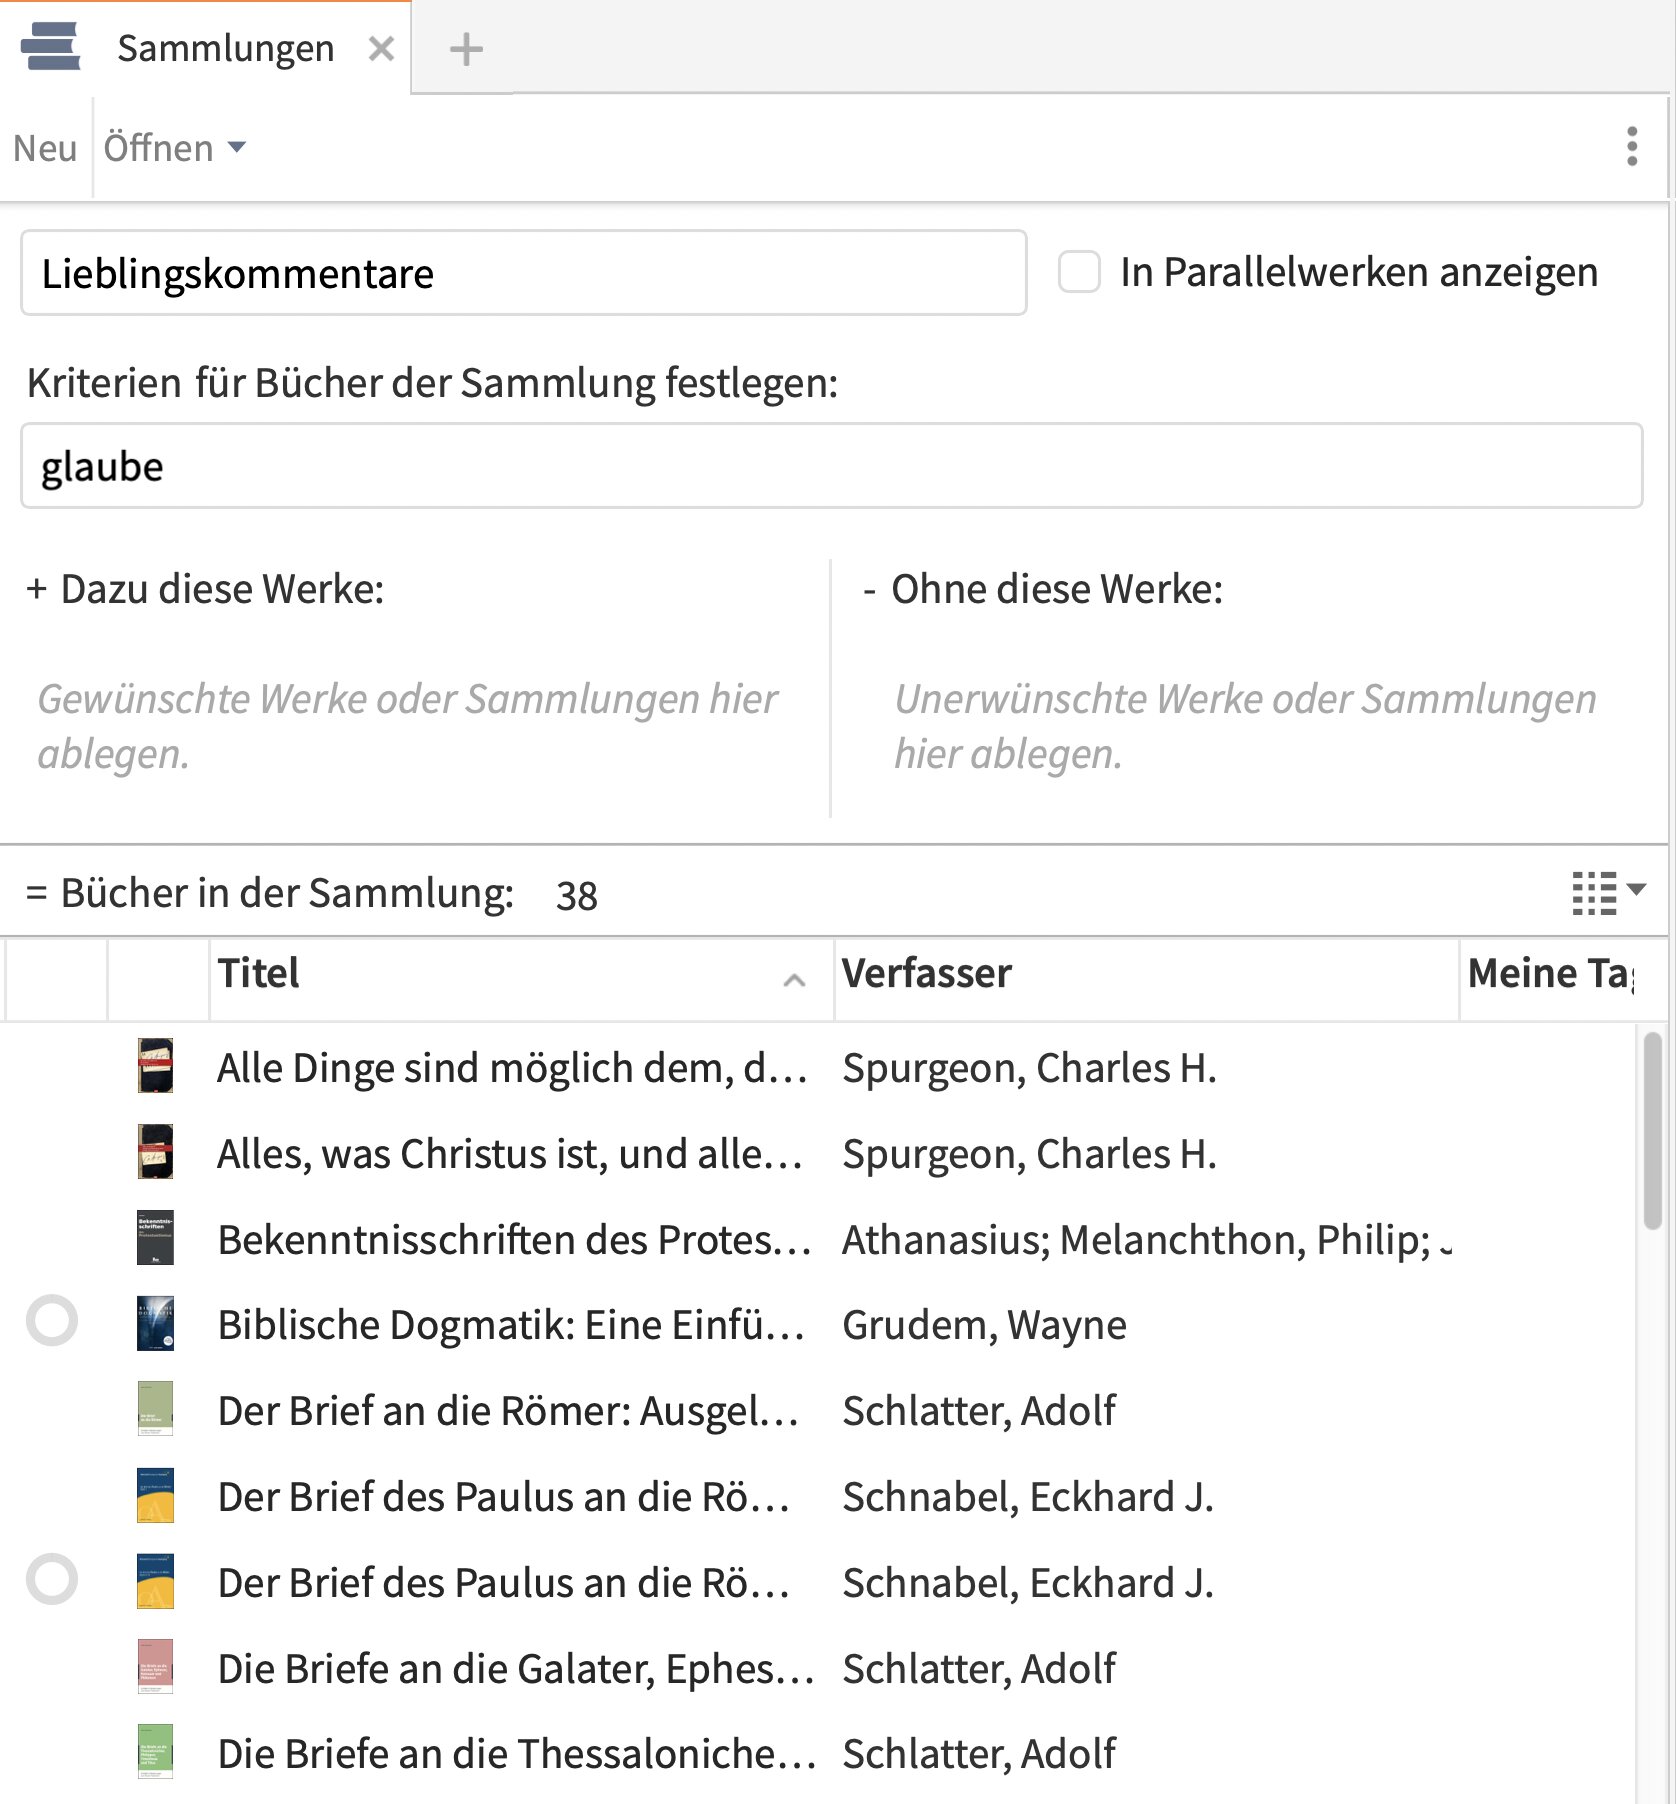The height and width of the screenshot is (1804, 1676).
Task: Select title Der Brief an die Römer
Action: [508, 1411]
